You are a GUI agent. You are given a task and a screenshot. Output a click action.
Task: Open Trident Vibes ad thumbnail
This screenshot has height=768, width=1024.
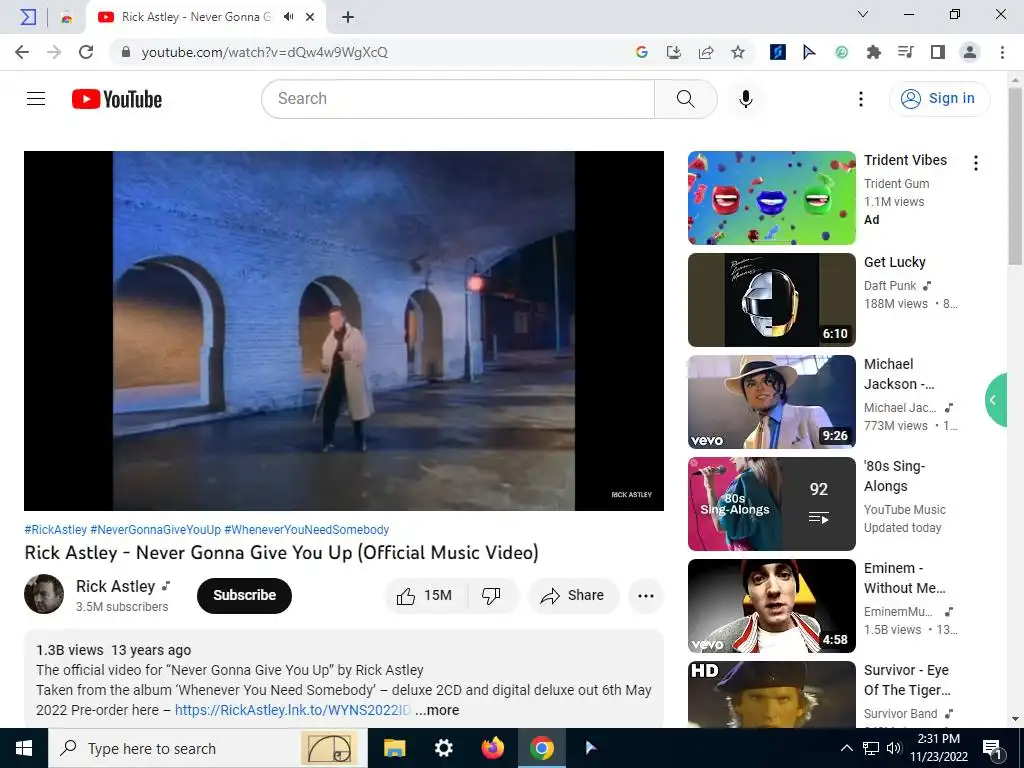point(771,198)
